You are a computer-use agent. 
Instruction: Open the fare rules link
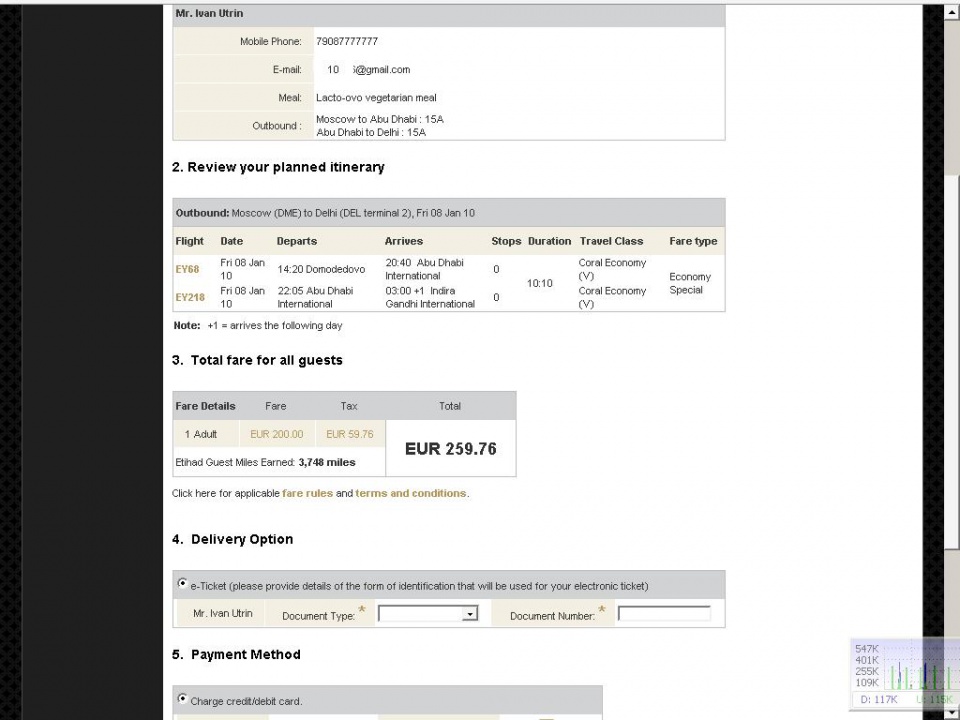pos(307,493)
